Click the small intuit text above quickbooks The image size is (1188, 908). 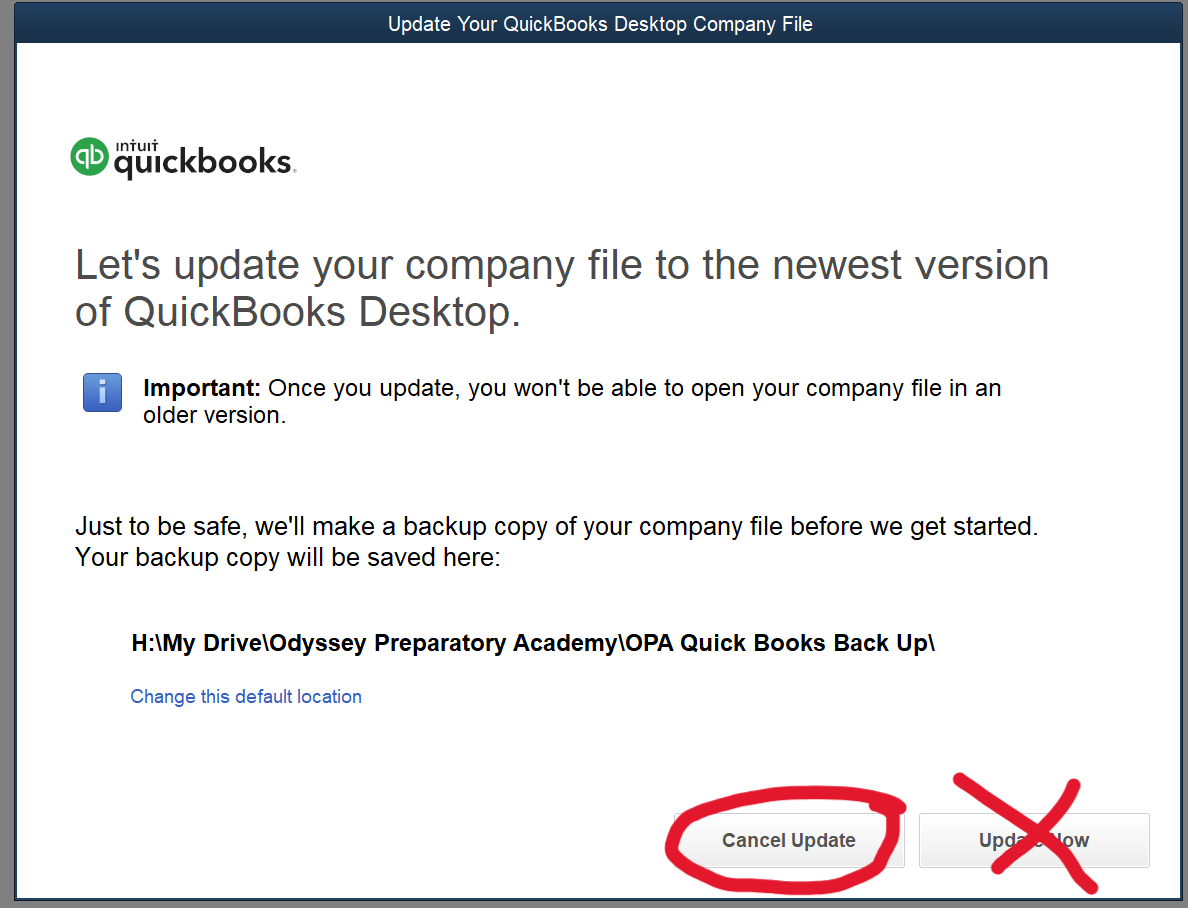click(x=137, y=145)
